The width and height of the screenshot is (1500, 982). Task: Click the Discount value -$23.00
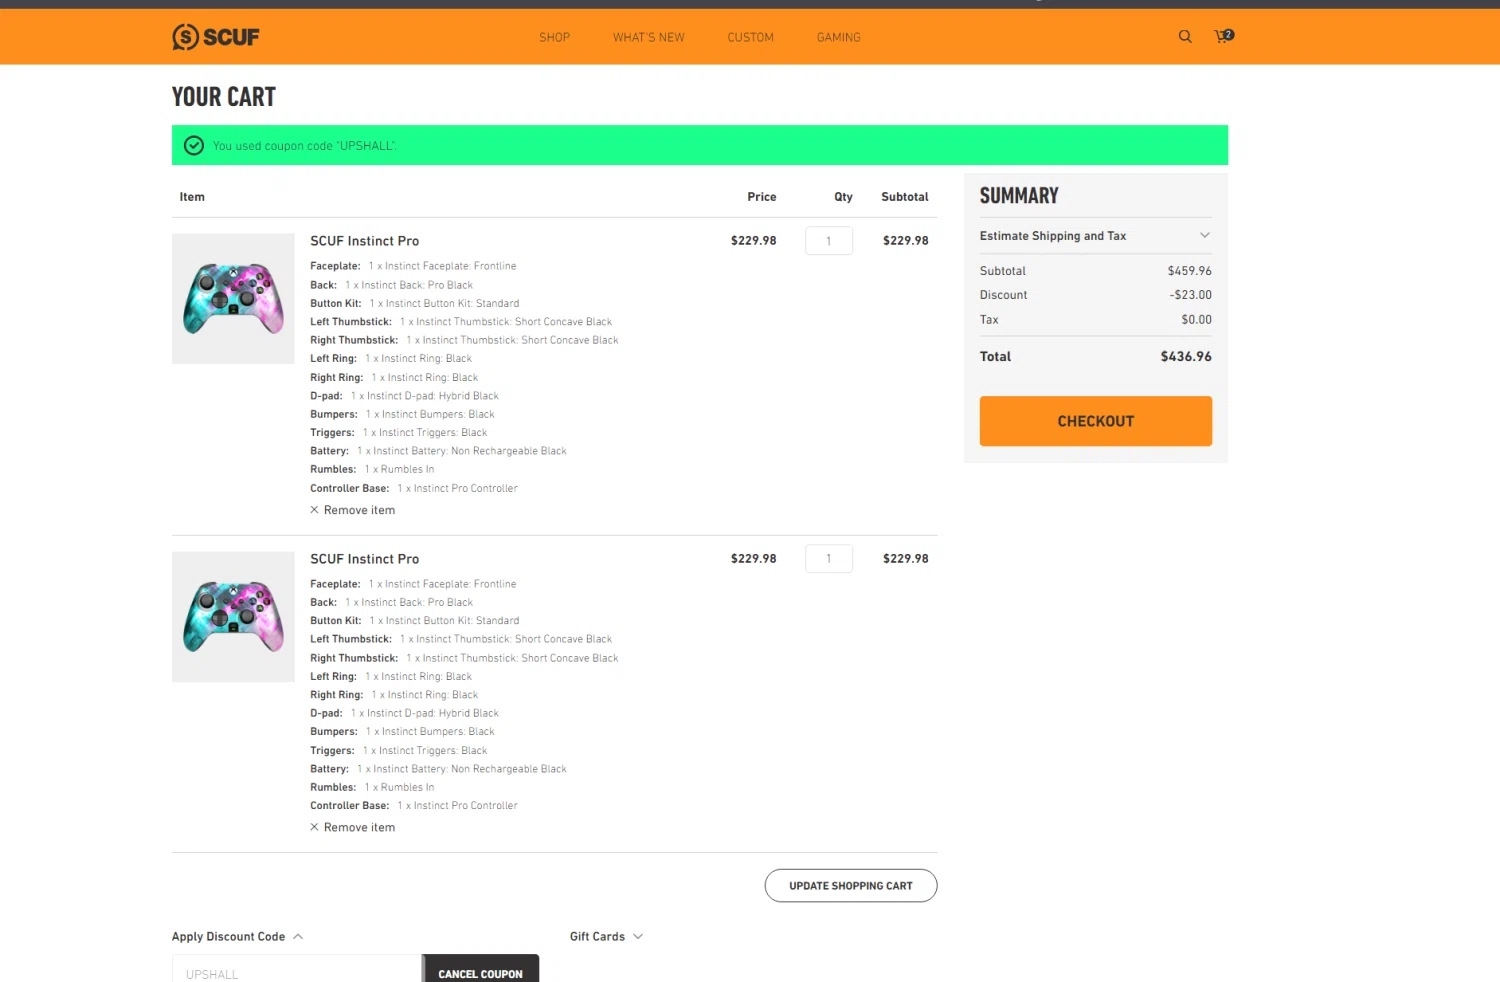tap(1190, 295)
